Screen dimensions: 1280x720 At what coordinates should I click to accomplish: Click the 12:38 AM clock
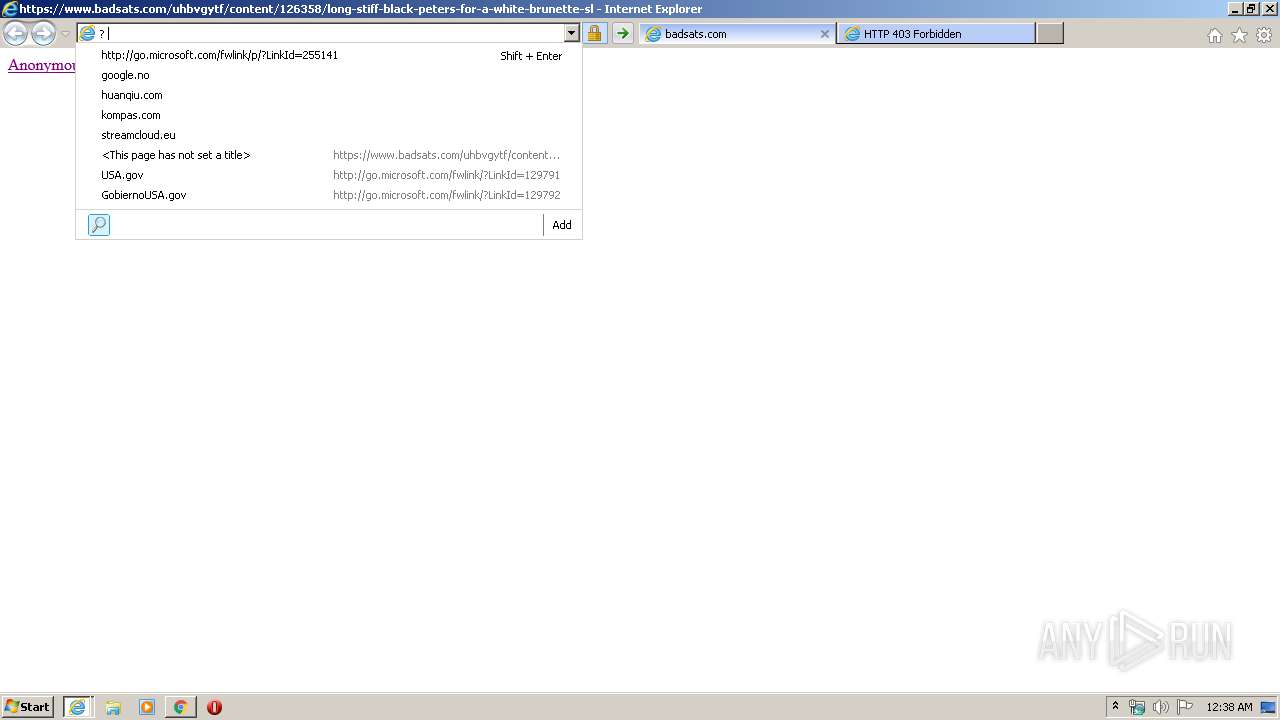pyautogui.click(x=1229, y=707)
